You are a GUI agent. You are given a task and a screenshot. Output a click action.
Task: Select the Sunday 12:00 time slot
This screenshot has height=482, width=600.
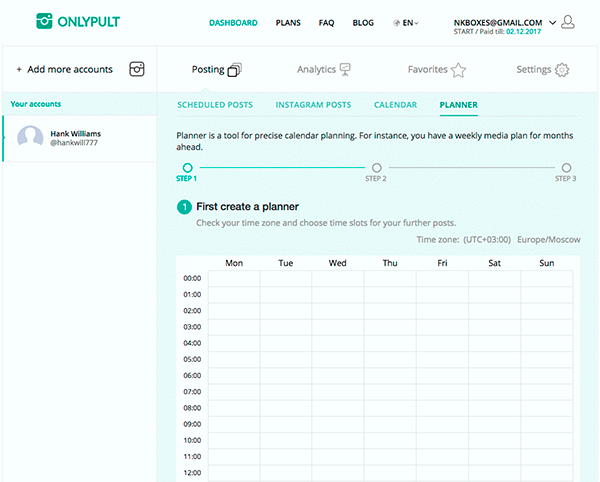coord(547,473)
